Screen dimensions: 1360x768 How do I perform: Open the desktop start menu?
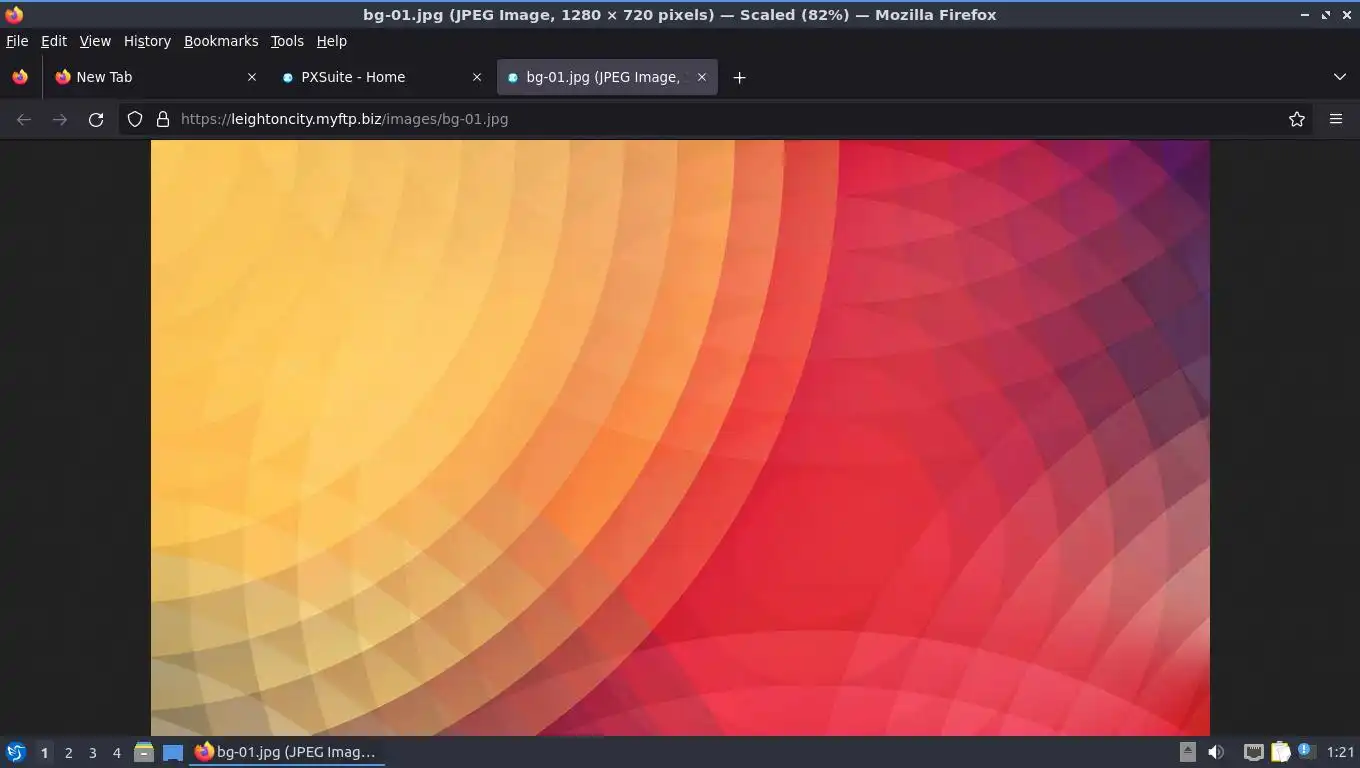[16, 752]
